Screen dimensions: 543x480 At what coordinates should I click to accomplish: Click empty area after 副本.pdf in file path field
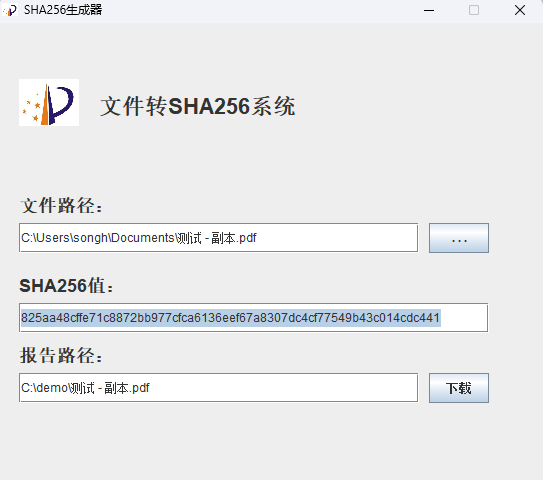click(x=336, y=238)
